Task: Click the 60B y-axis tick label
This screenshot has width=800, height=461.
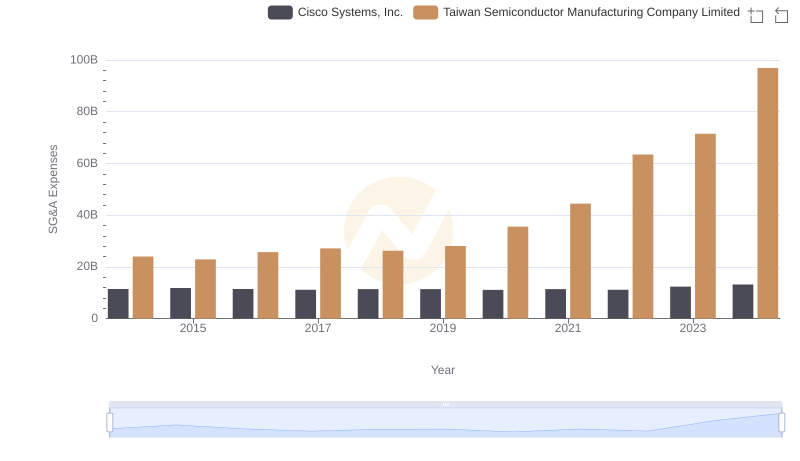Action: pyautogui.click(x=87, y=163)
